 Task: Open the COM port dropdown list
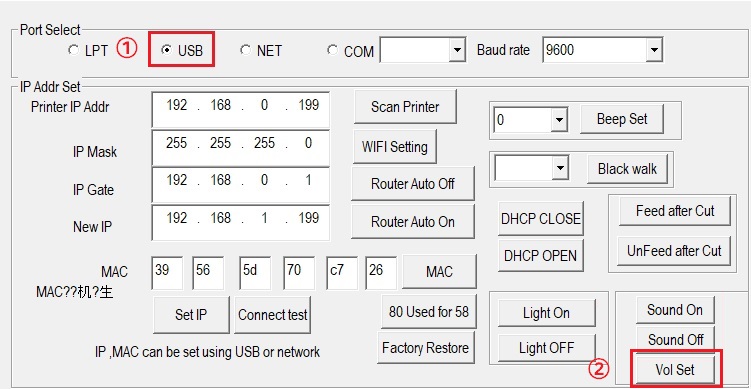(457, 50)
